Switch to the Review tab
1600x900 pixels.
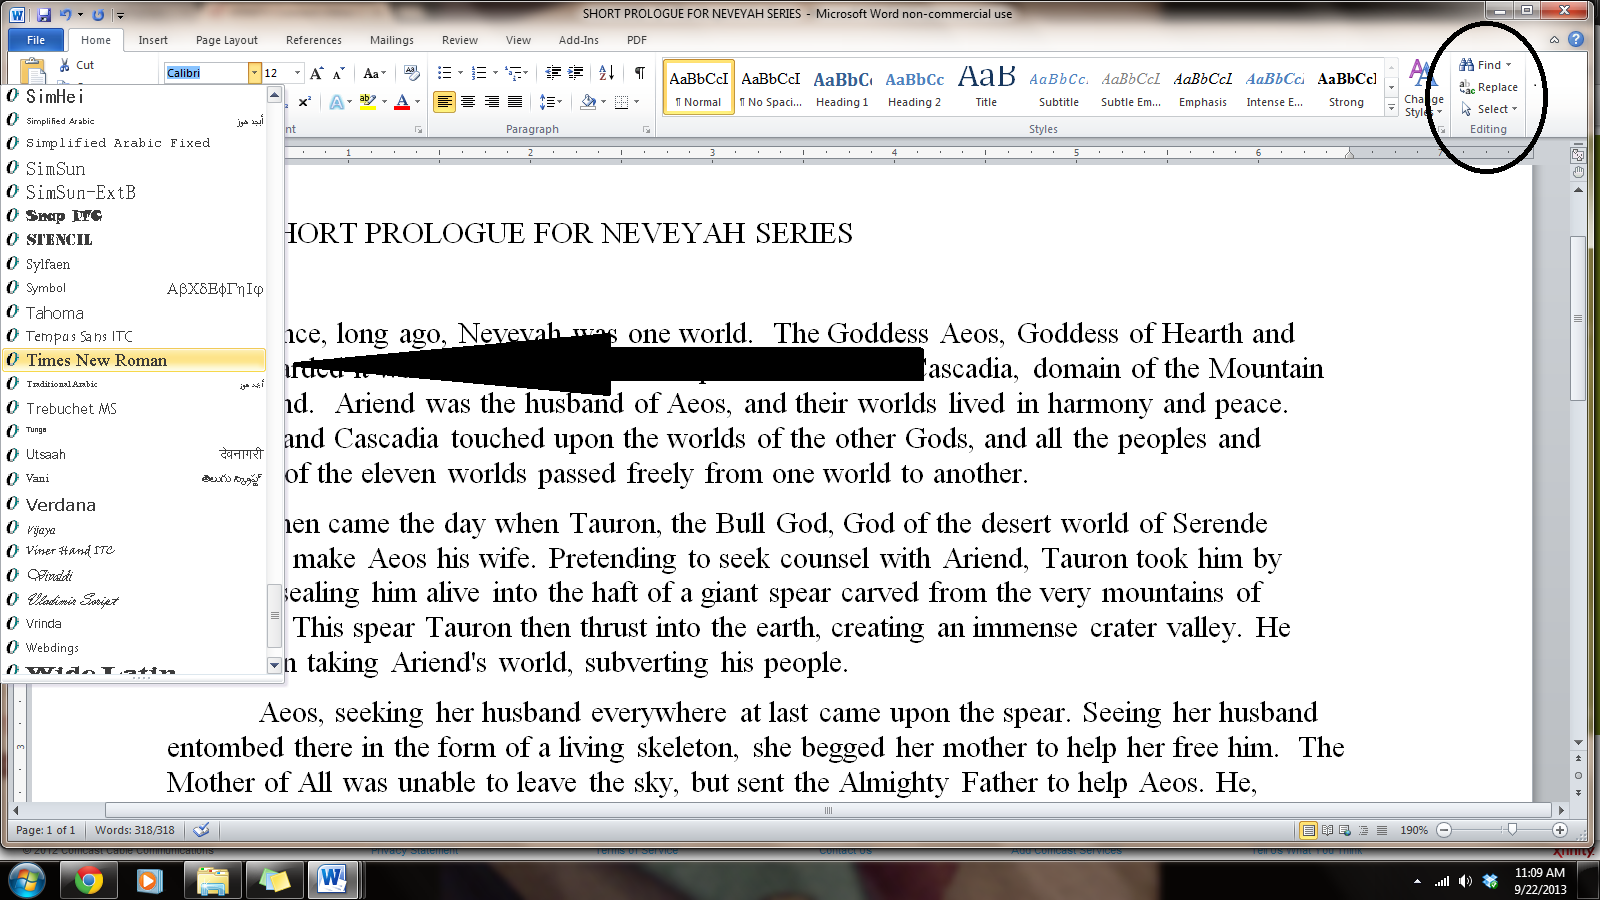(x=459, y=40)
